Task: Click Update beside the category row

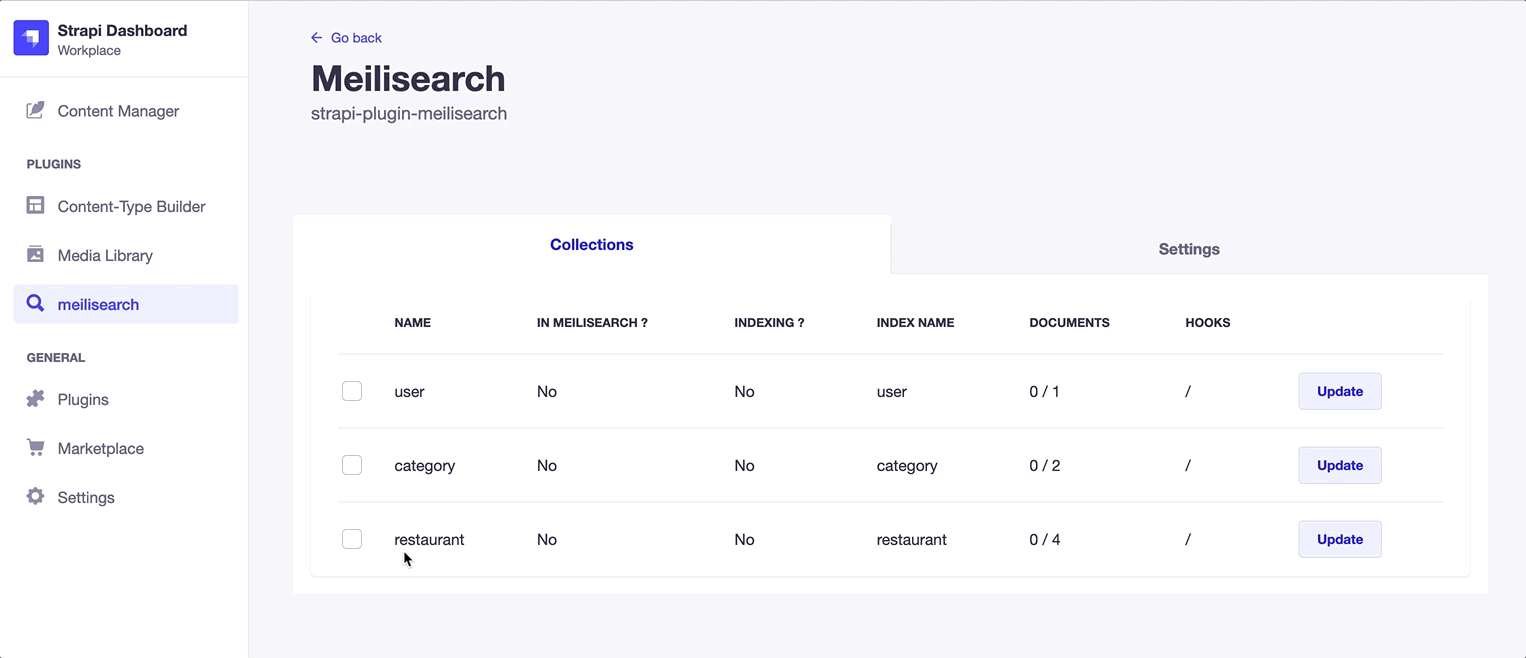Action: (1339, 465)
